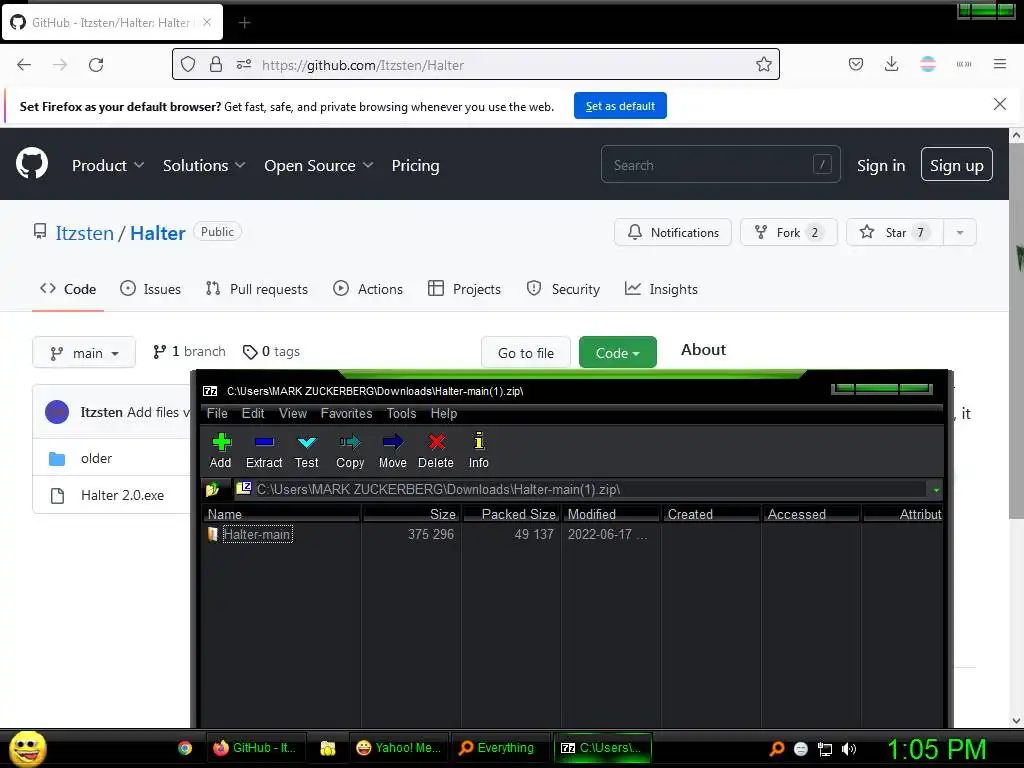Select the Halter-main folder in 7-Zip
This screenshot has width=1024, height=768.
click(x=257, y=534)
